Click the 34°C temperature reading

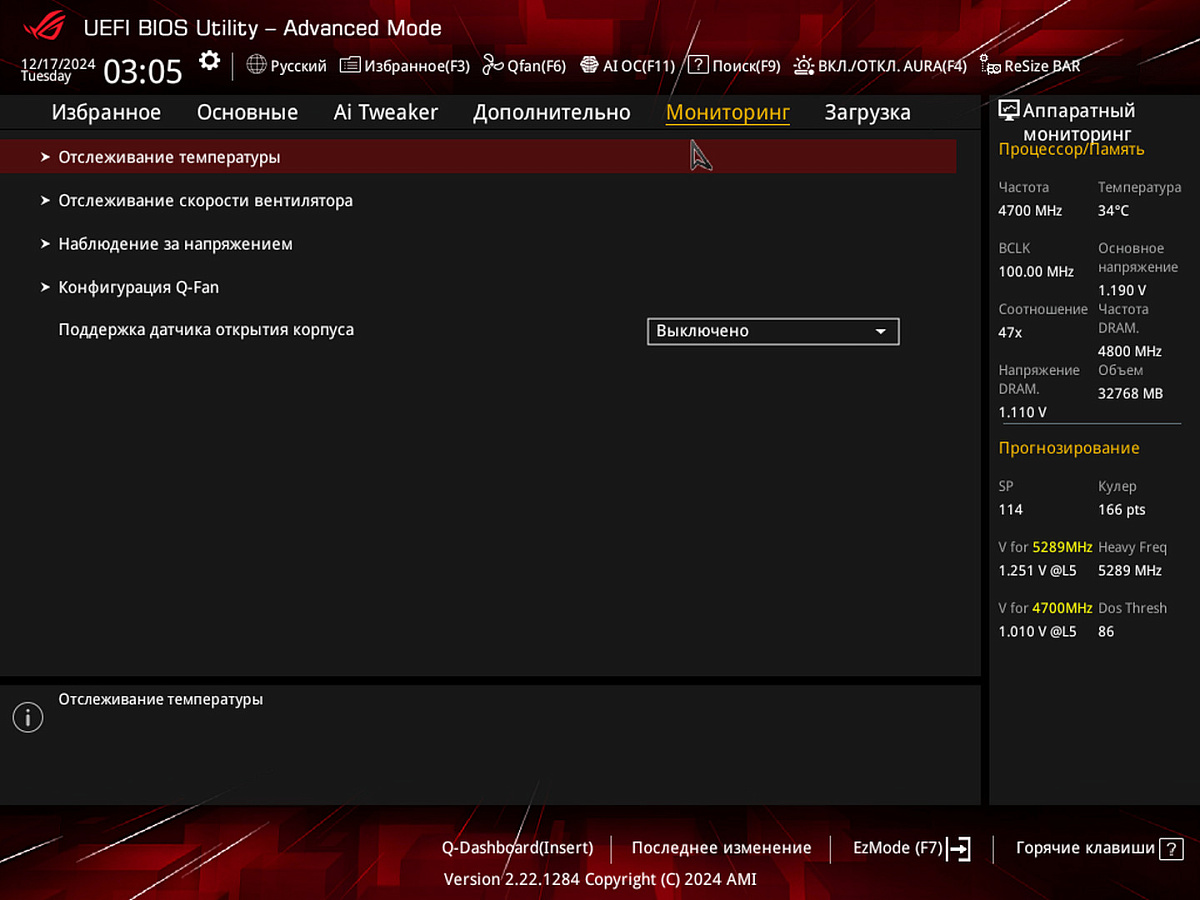[x=1113, y=211]
